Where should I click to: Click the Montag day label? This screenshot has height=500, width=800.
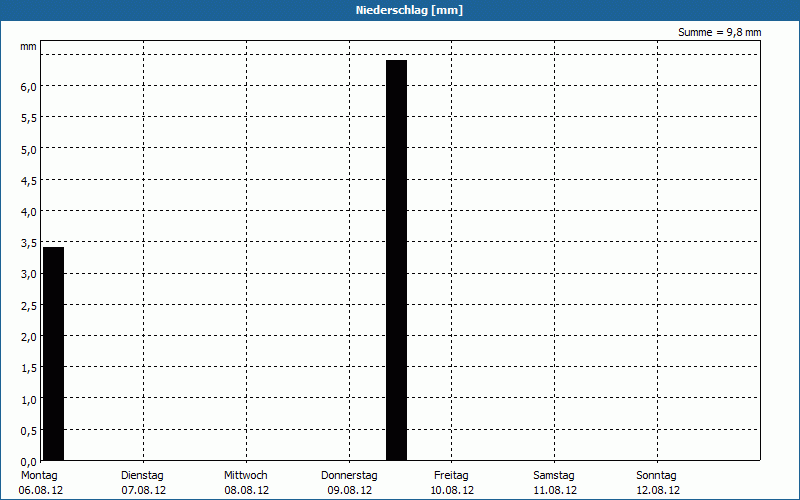tap(39, 476)
